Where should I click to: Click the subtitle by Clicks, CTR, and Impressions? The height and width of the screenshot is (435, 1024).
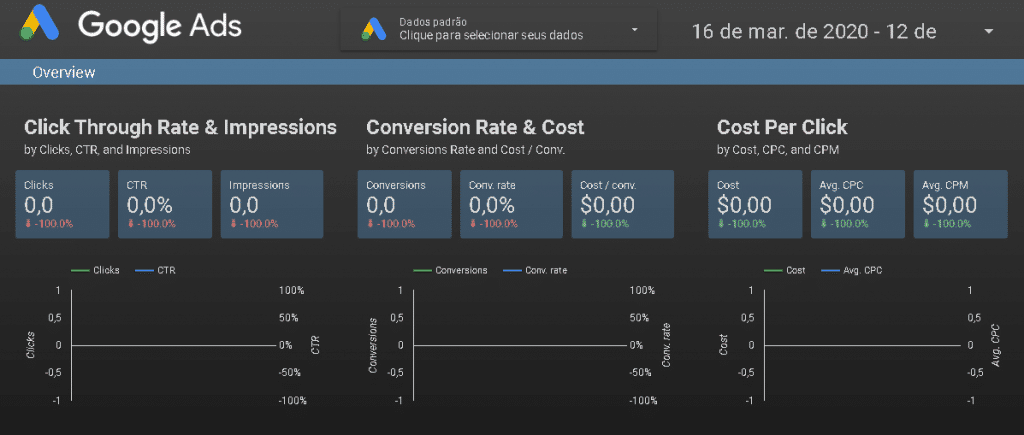tap(107, 150)
